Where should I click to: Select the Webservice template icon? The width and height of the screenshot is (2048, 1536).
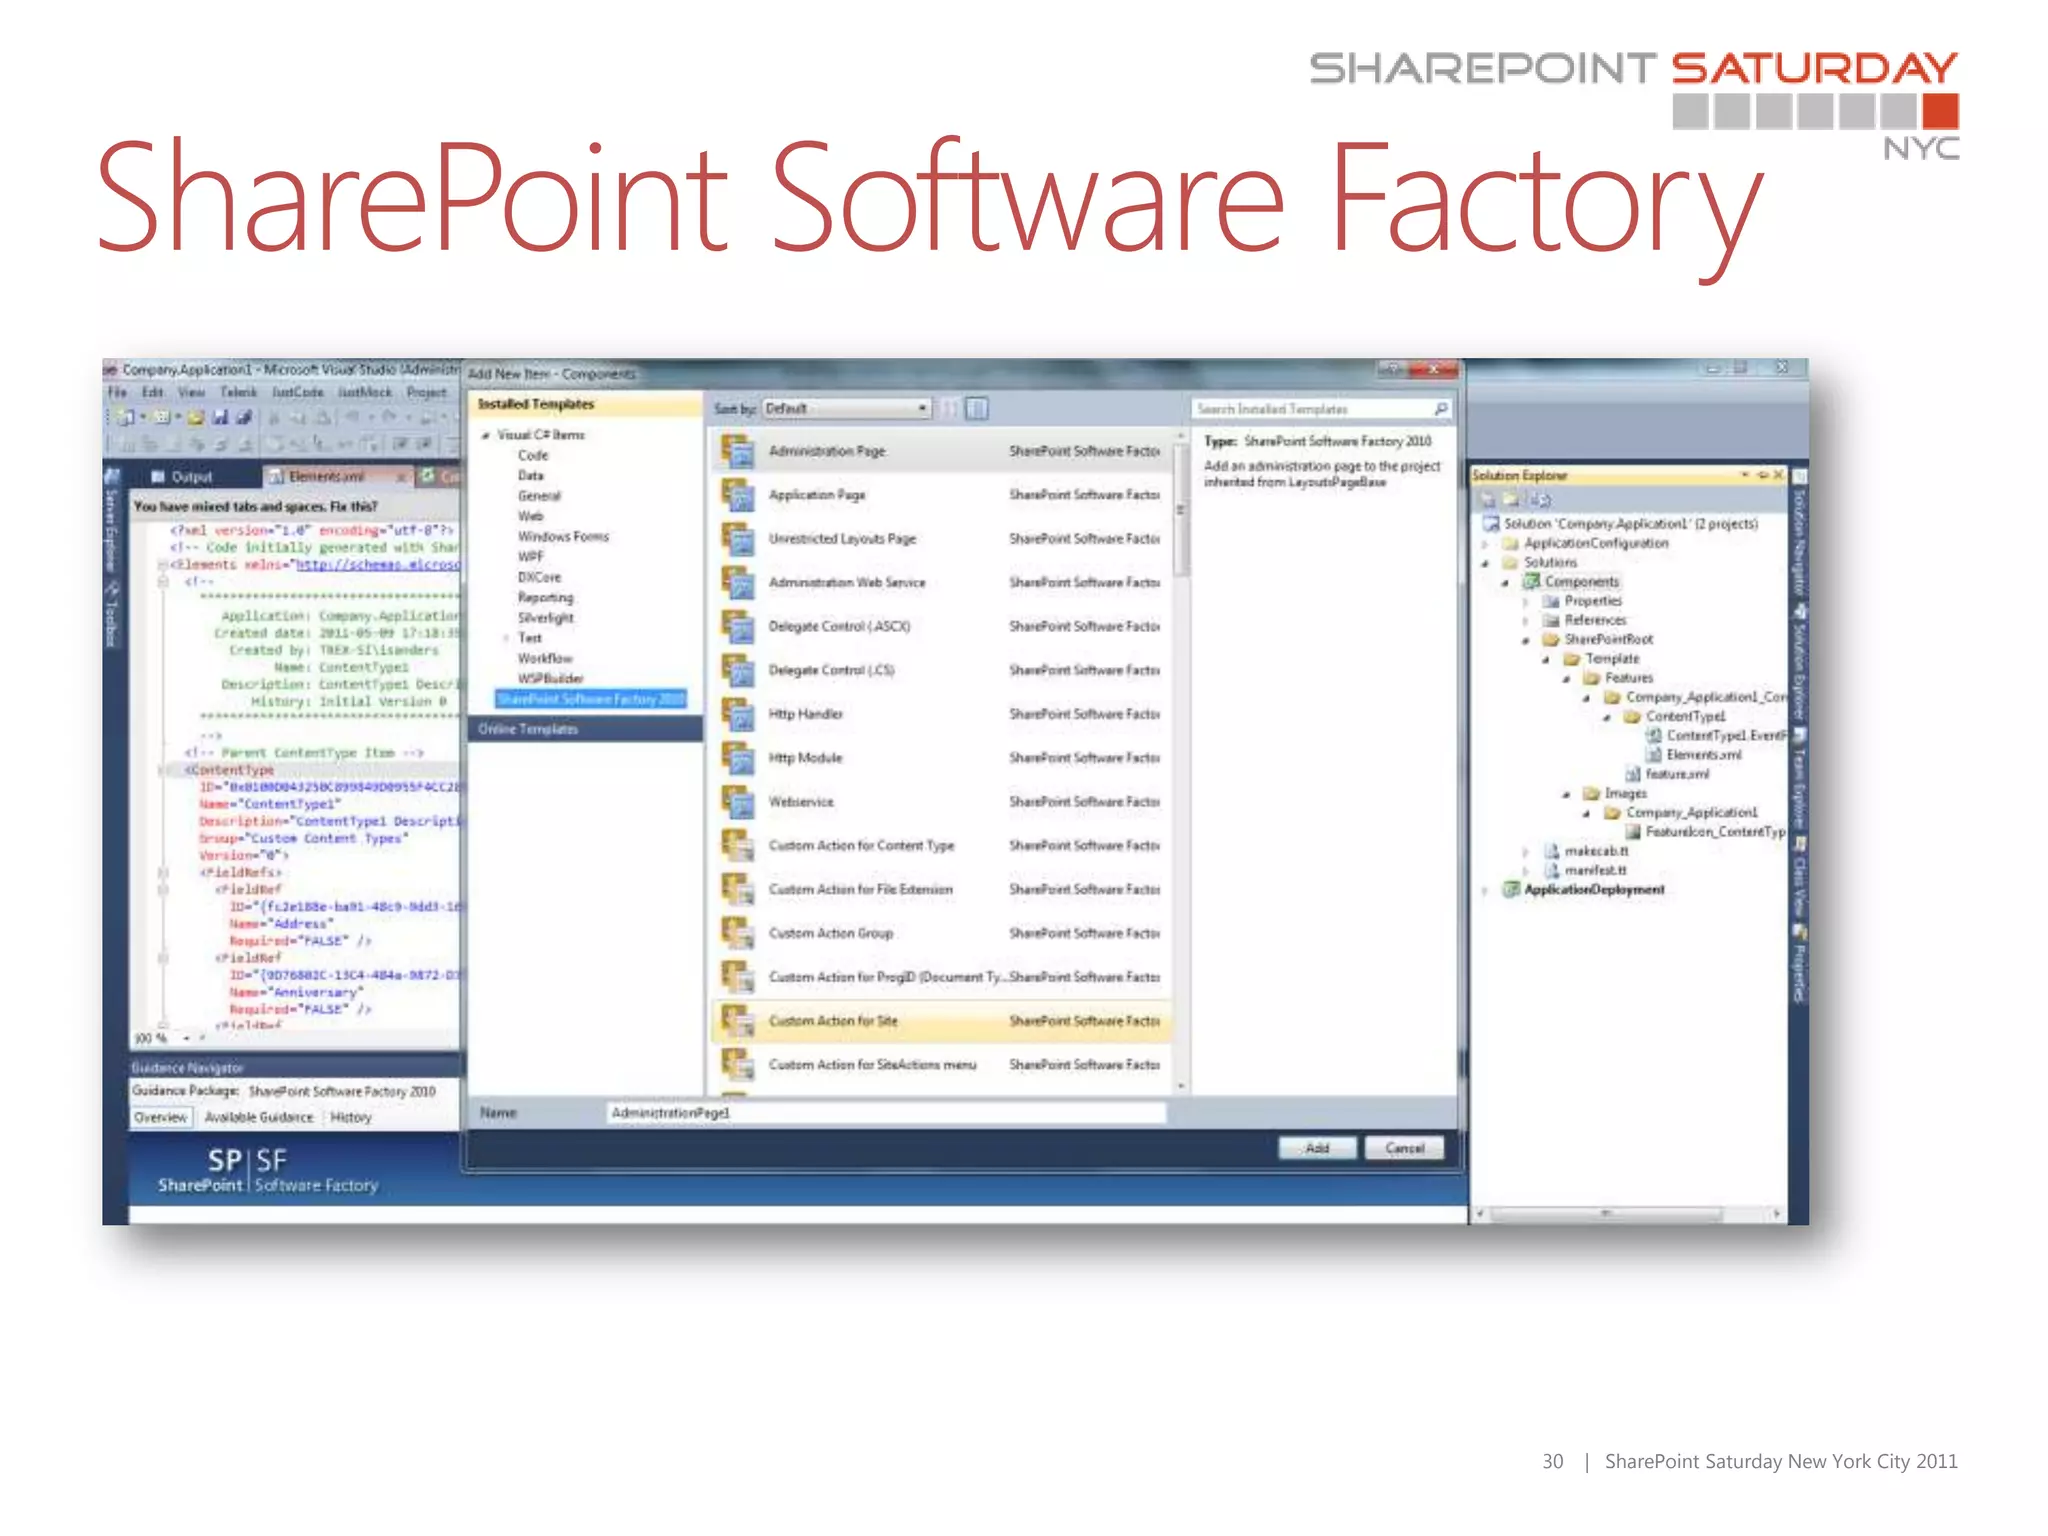[x=738, y=802]
